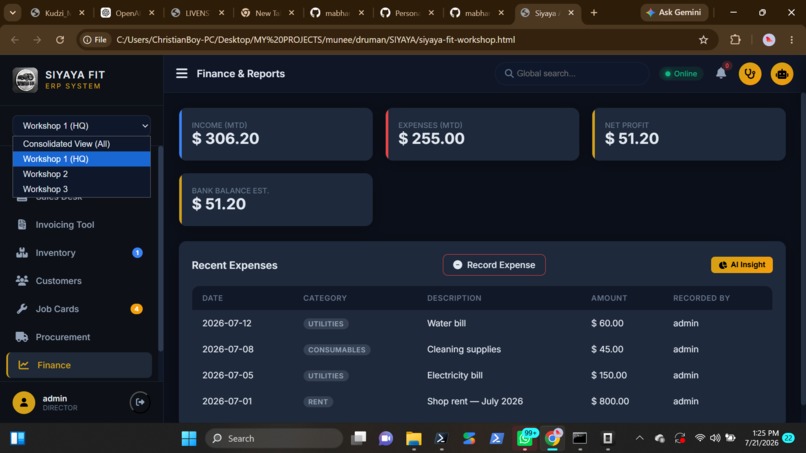Click the Net Profit card
Screen dimensions: 806x453
689,134
